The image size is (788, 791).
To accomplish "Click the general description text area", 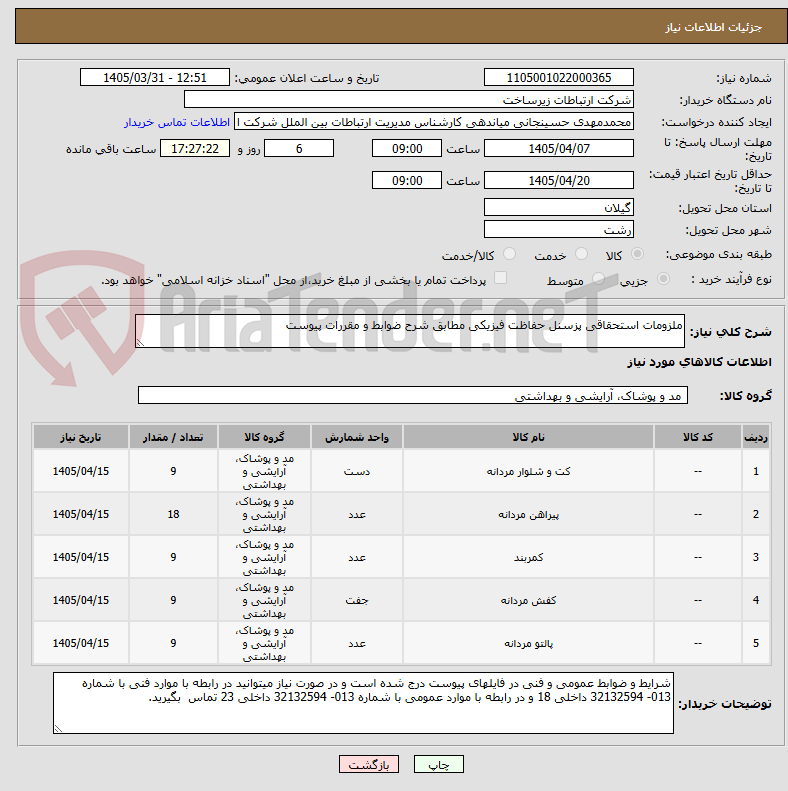I will (410, 331).
